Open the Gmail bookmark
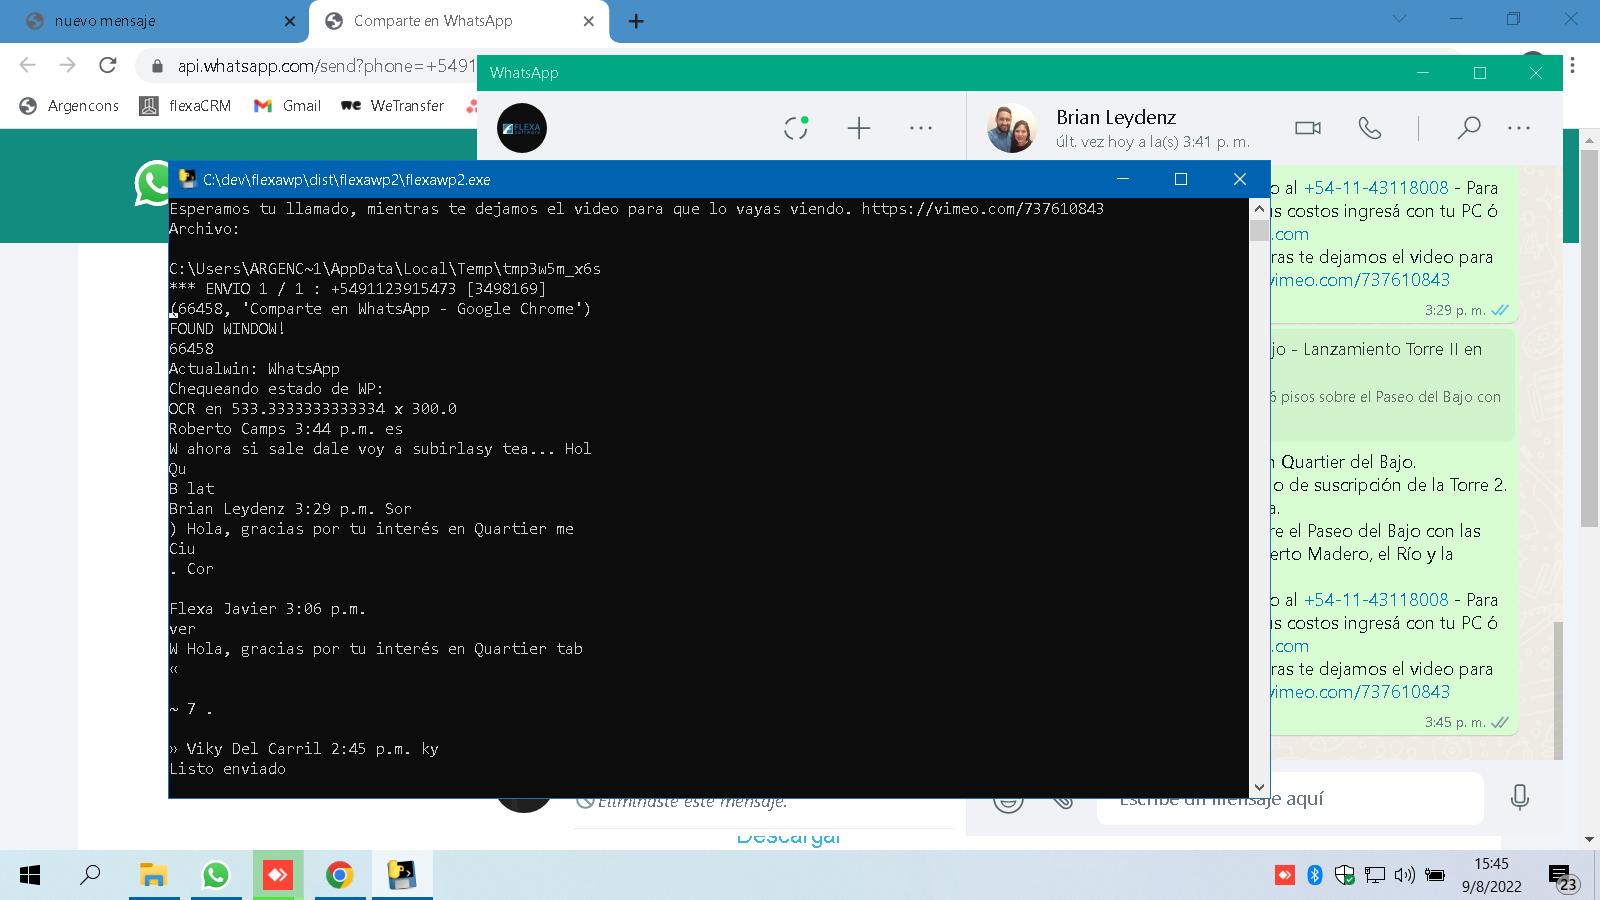Viewport: 1600px width, 900px height. (x=288, y=106)
